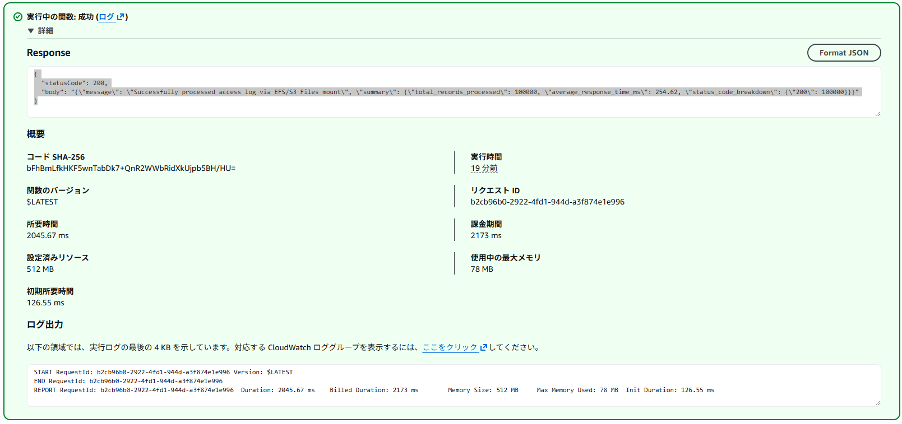Click the START RequestId log line
The height and width of the screenshot is (424, 902).
[164, 372]
